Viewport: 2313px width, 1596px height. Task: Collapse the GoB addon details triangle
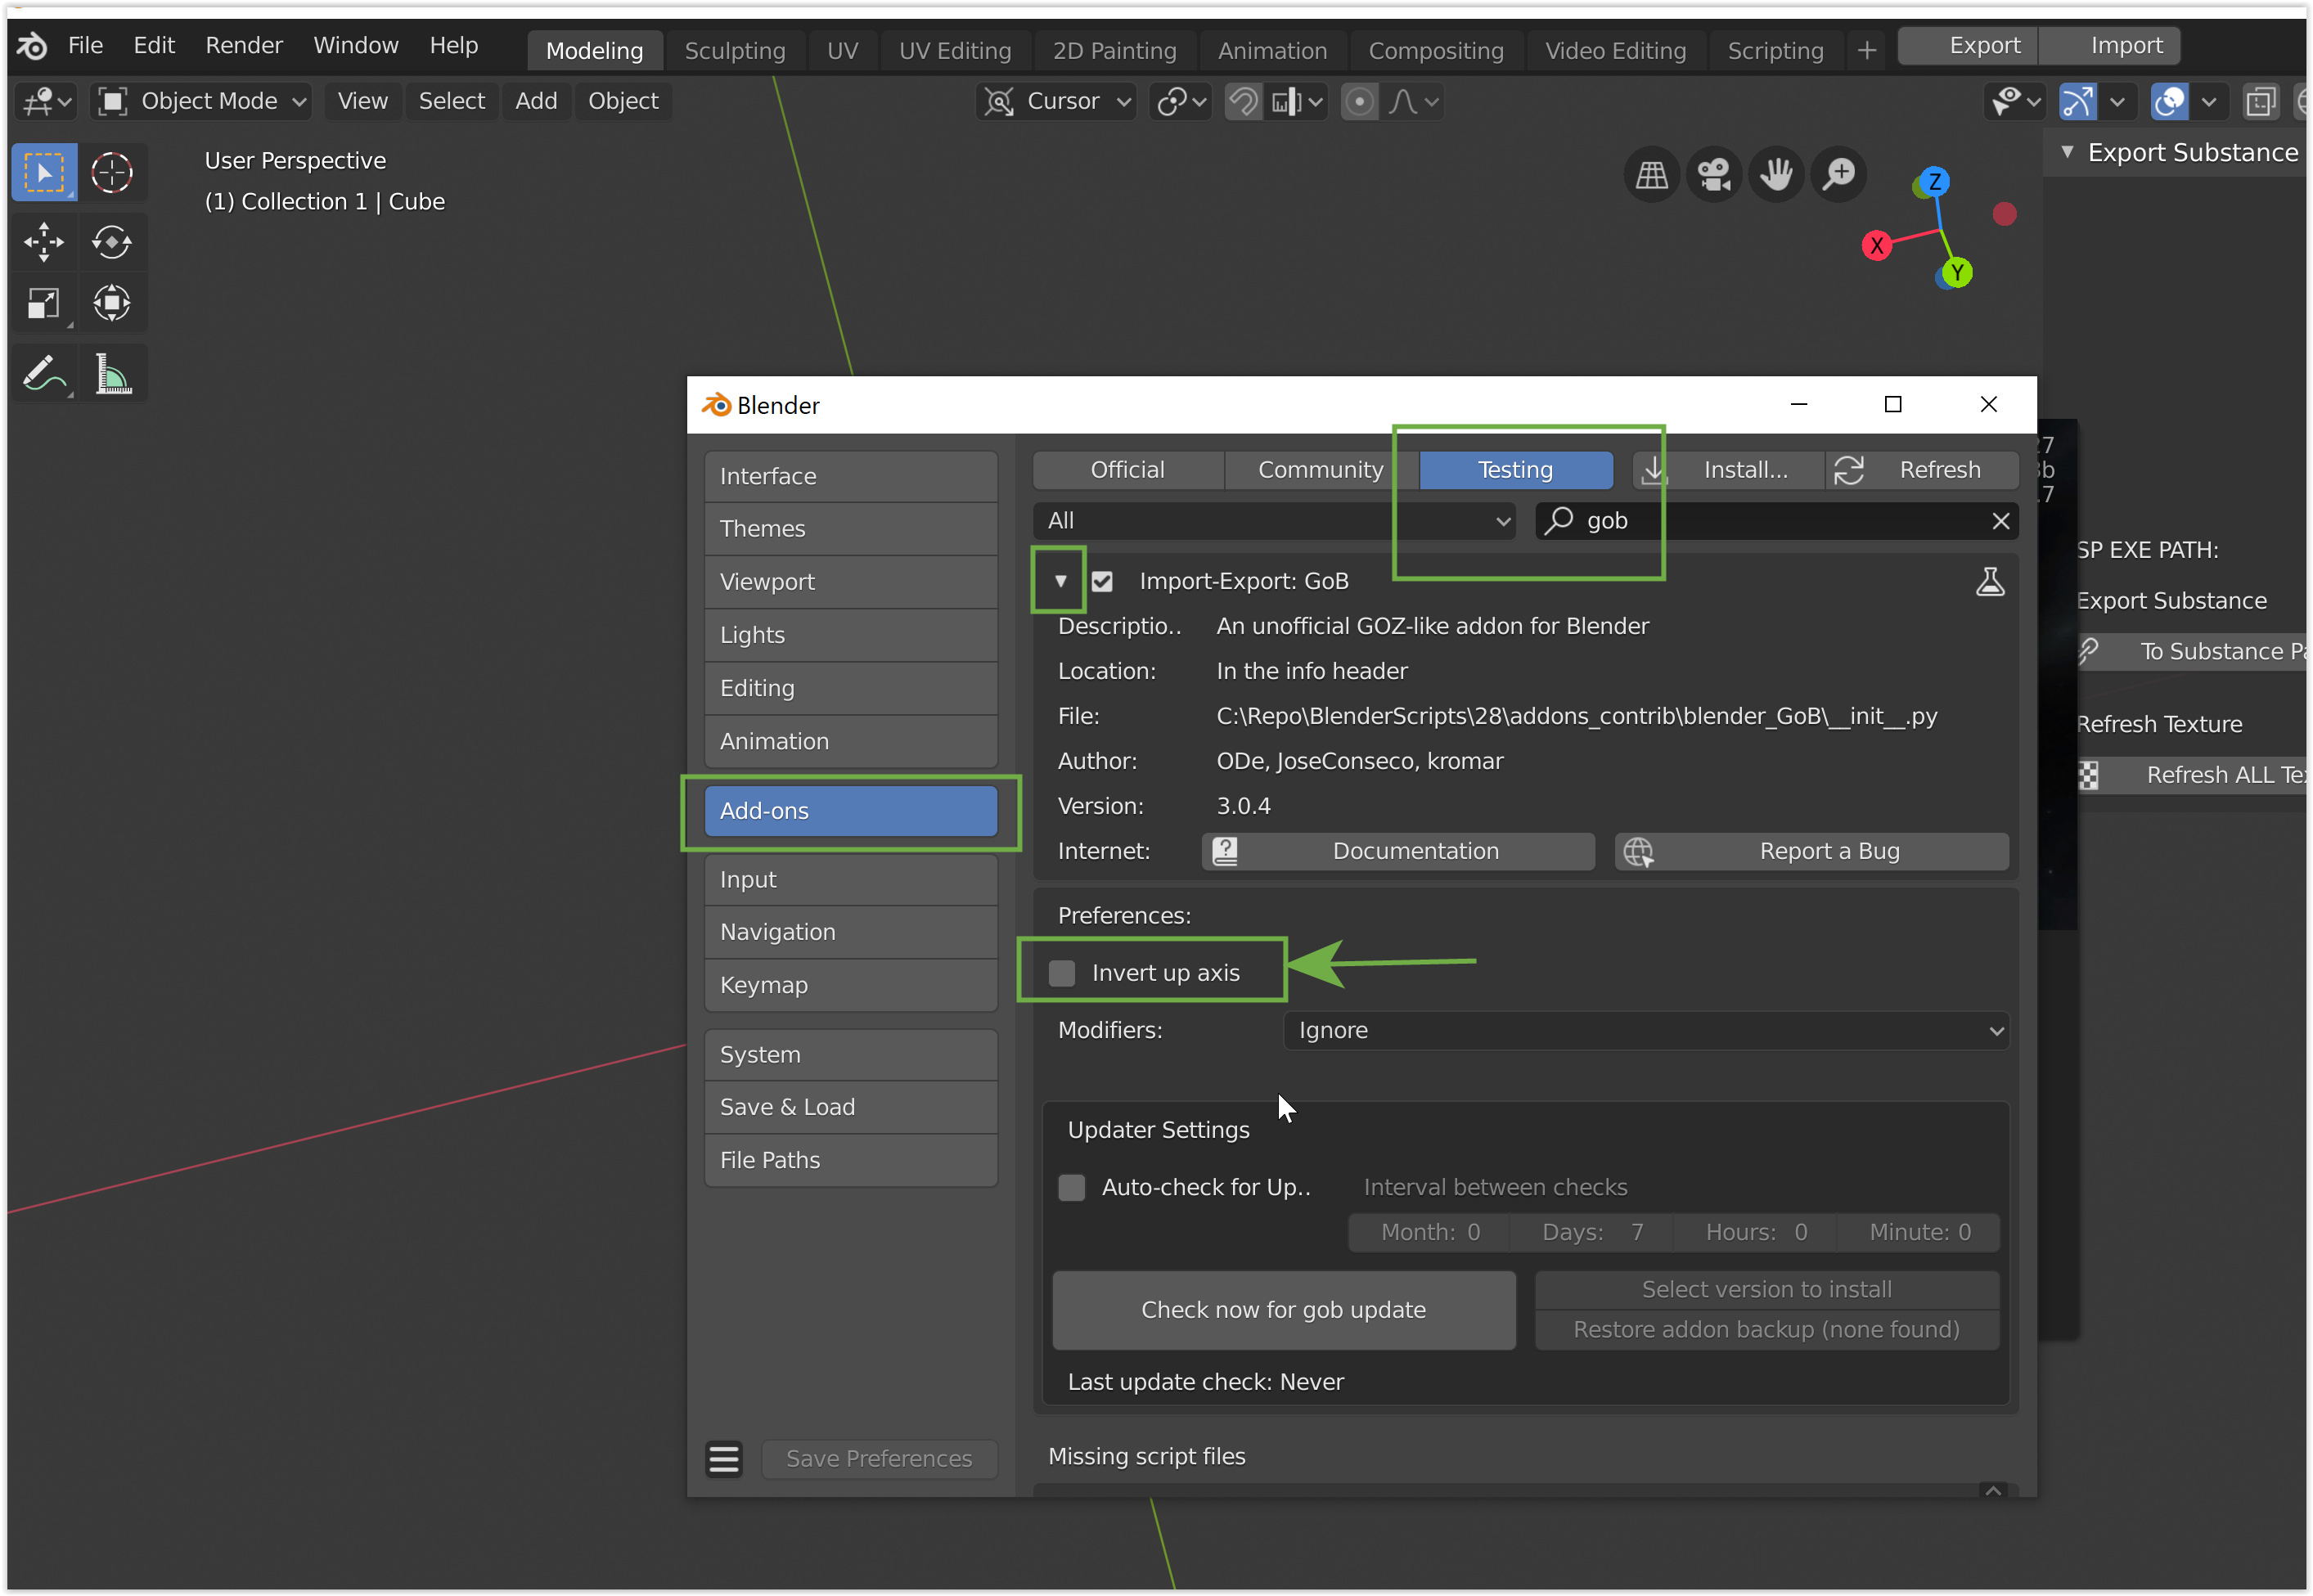click(x=1060, y=581)
